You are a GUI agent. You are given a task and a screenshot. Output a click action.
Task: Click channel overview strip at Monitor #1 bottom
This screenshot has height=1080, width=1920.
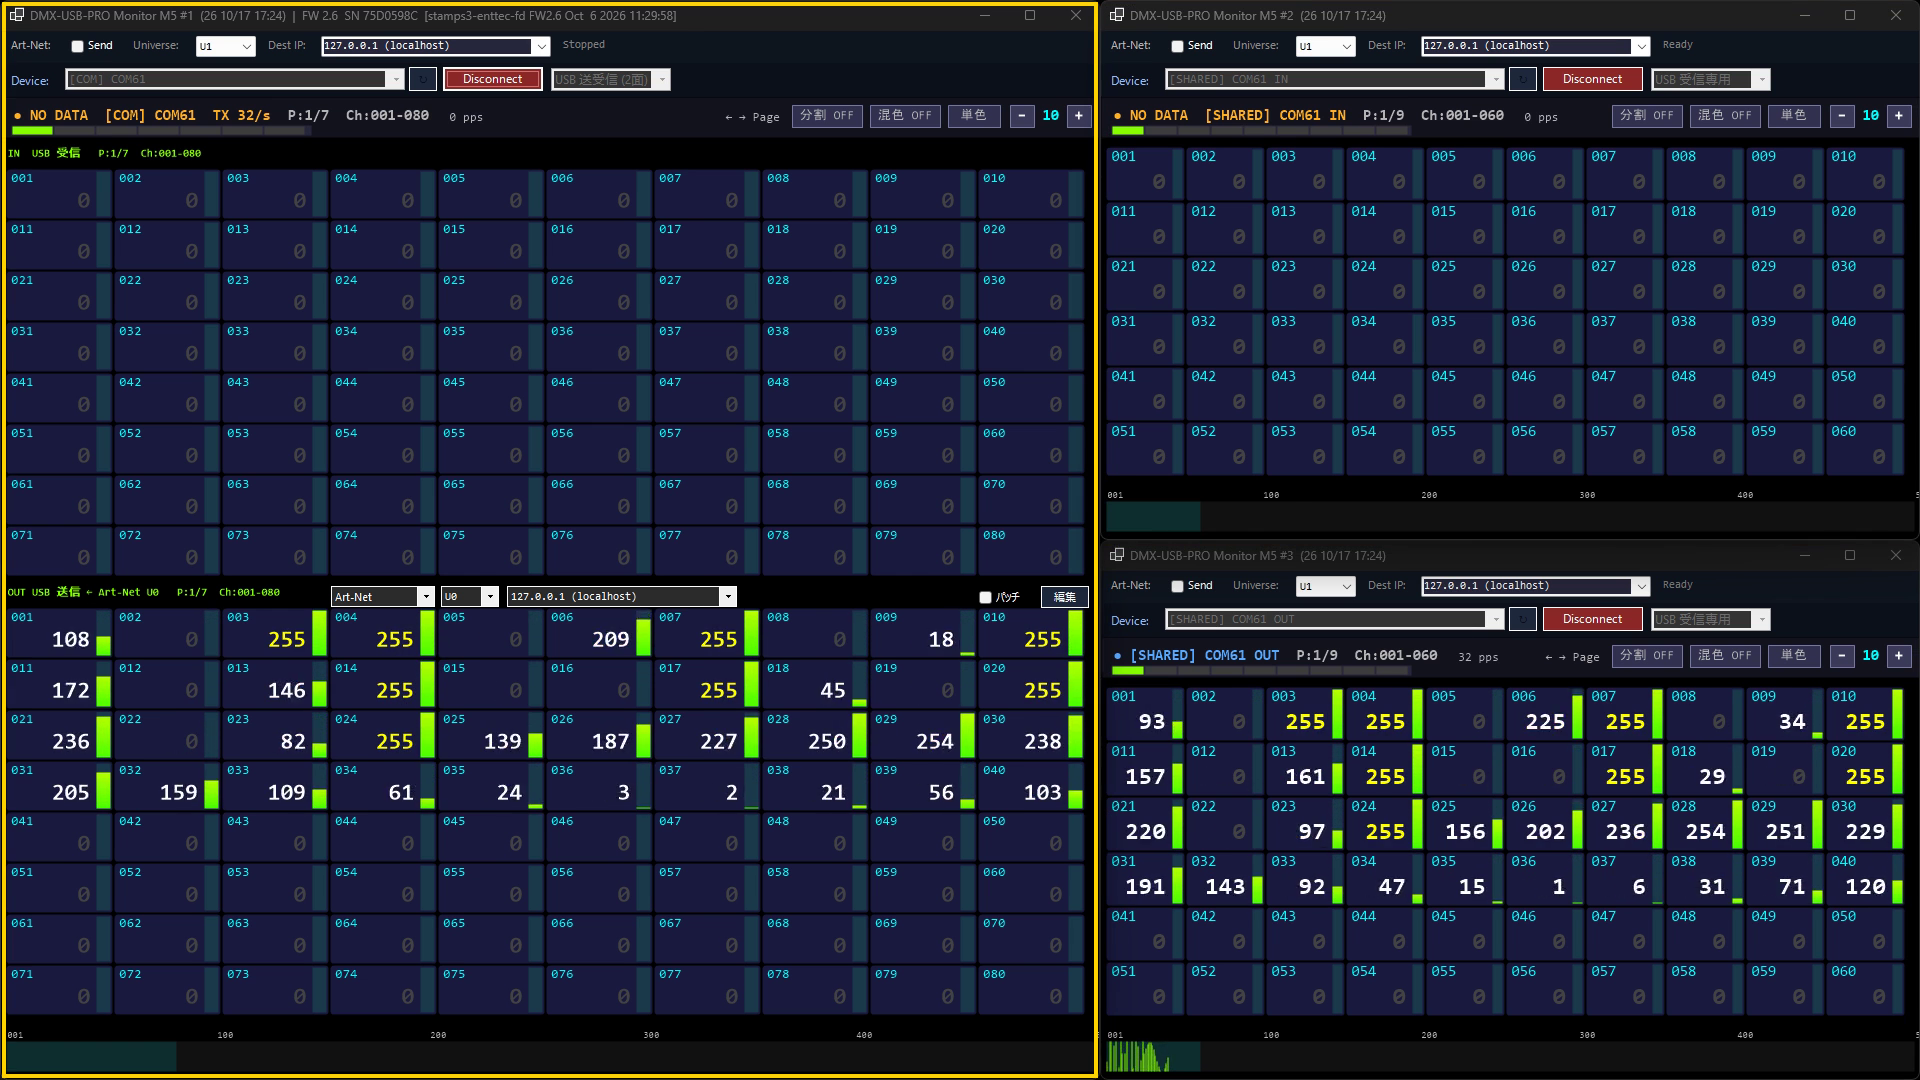[x=550, y=1056]
